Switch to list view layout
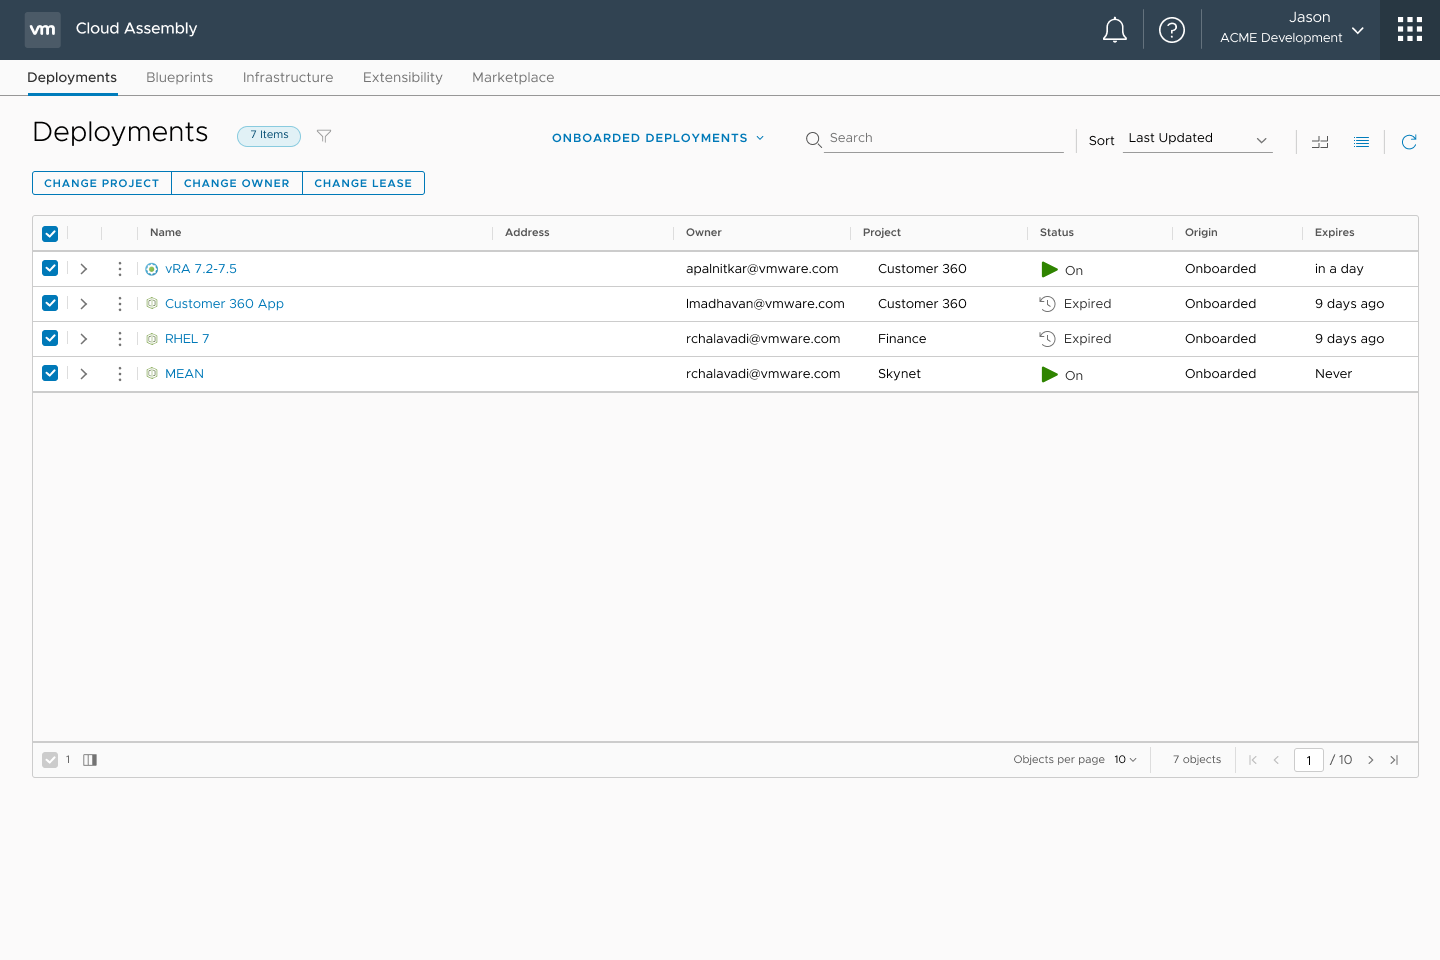The width and height of the screenshot is (1440, 960). 1361,142
